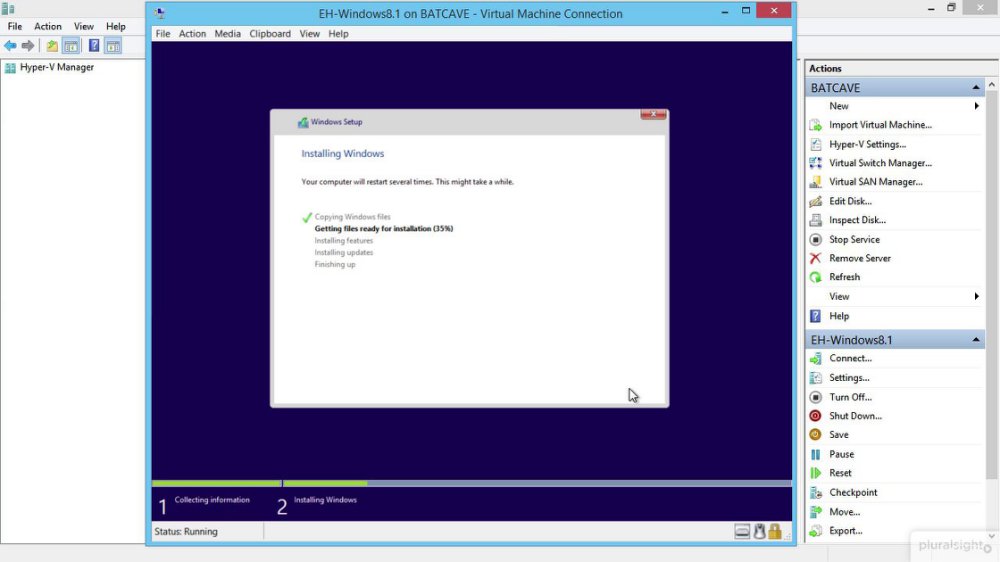Click the Stop Service icon
The height and width of the screenshot is (562, 1000).
(x=815, y=239)
